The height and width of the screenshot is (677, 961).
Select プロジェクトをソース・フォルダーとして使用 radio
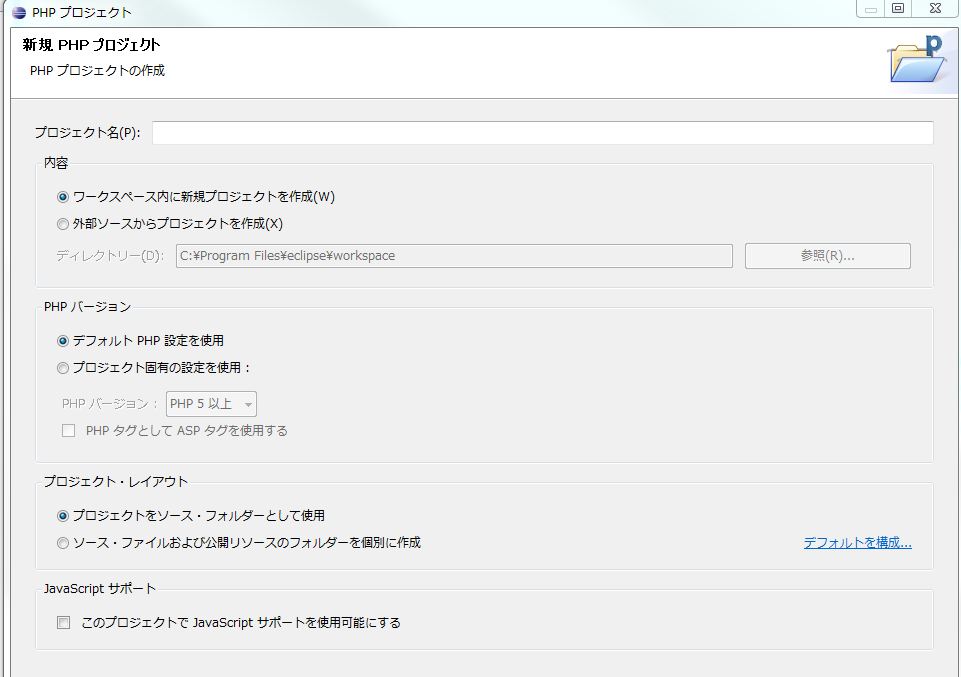pos(63,516)
